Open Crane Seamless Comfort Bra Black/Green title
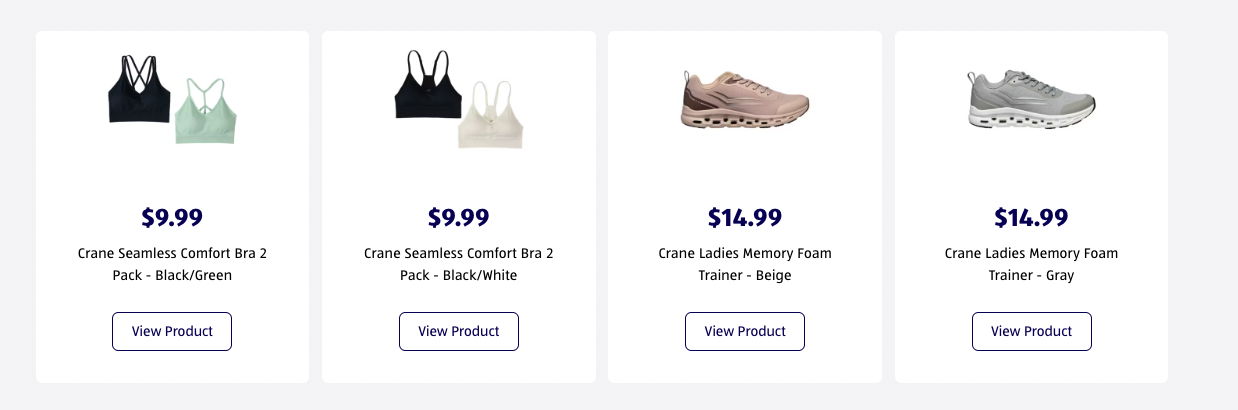Viewport: 1238px width, 410px height. [x=172, y=264]
